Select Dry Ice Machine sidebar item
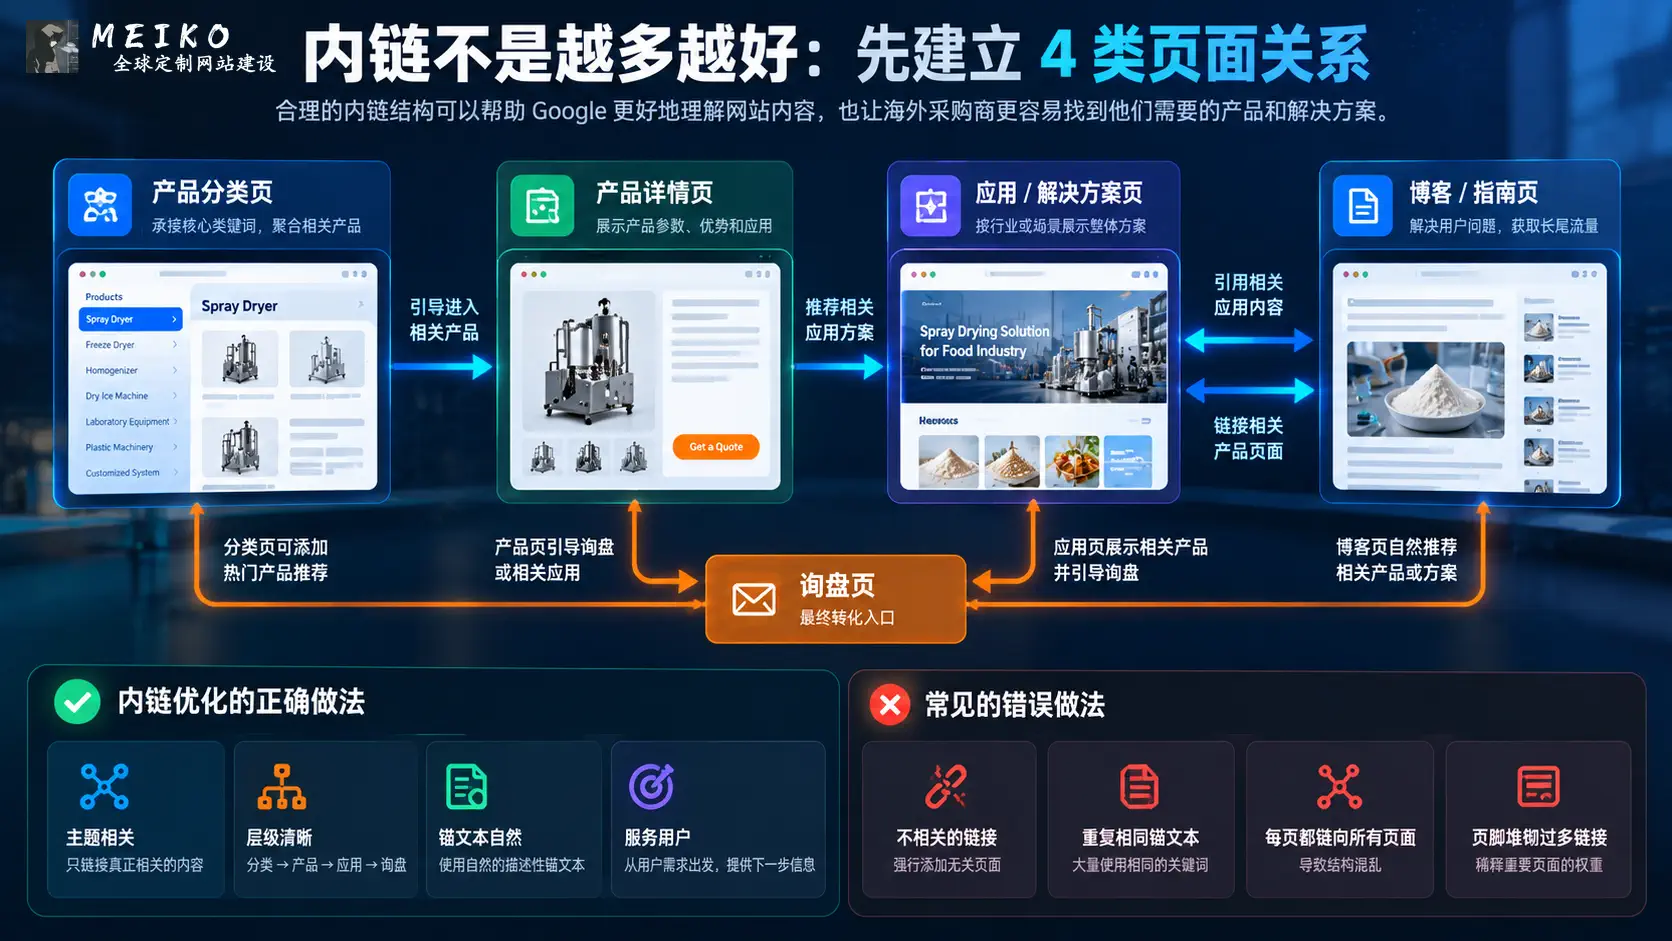The width and height of the screenshot is (1672, 941). [x=130, y=396]
